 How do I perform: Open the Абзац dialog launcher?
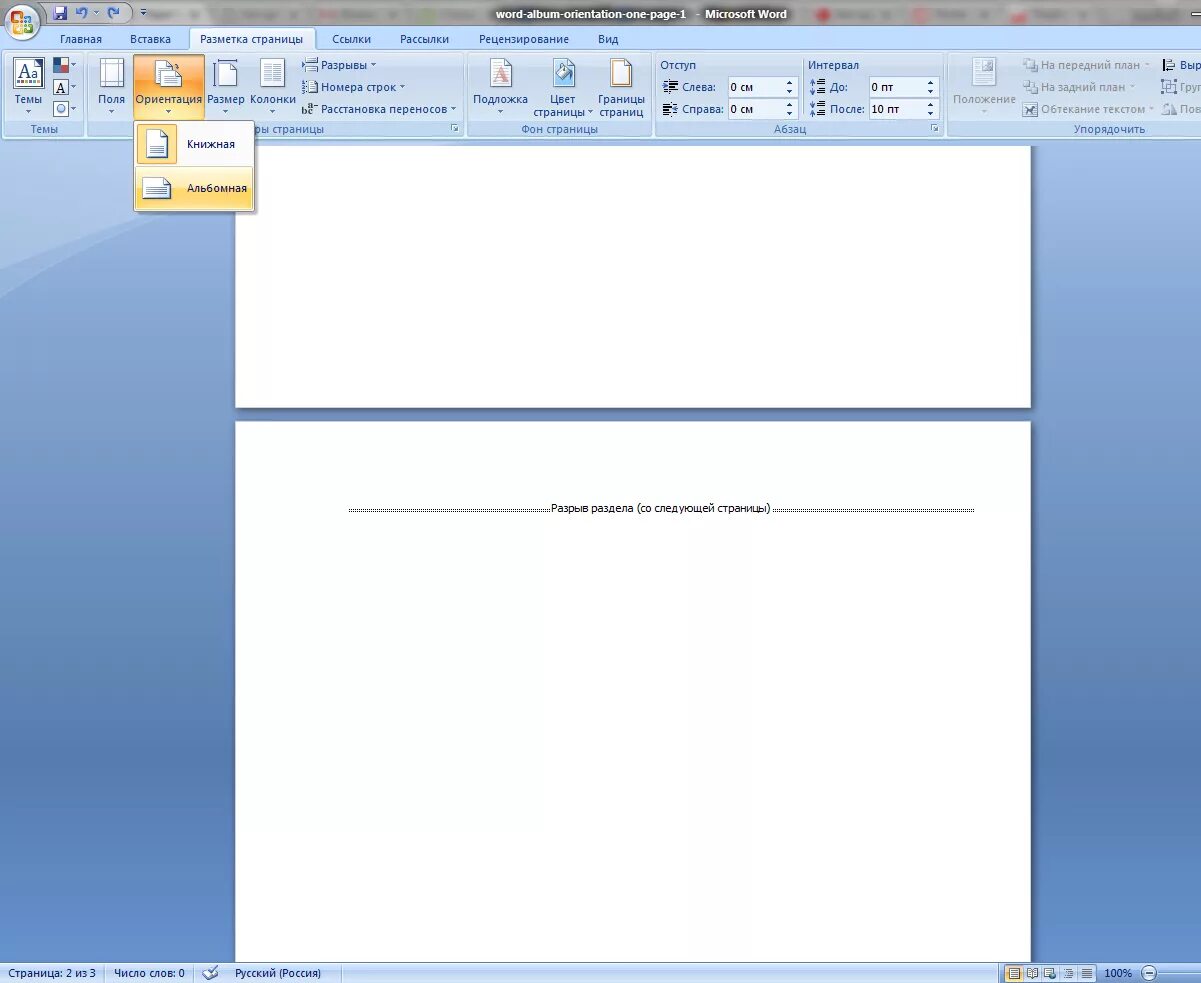click(935, 129)
